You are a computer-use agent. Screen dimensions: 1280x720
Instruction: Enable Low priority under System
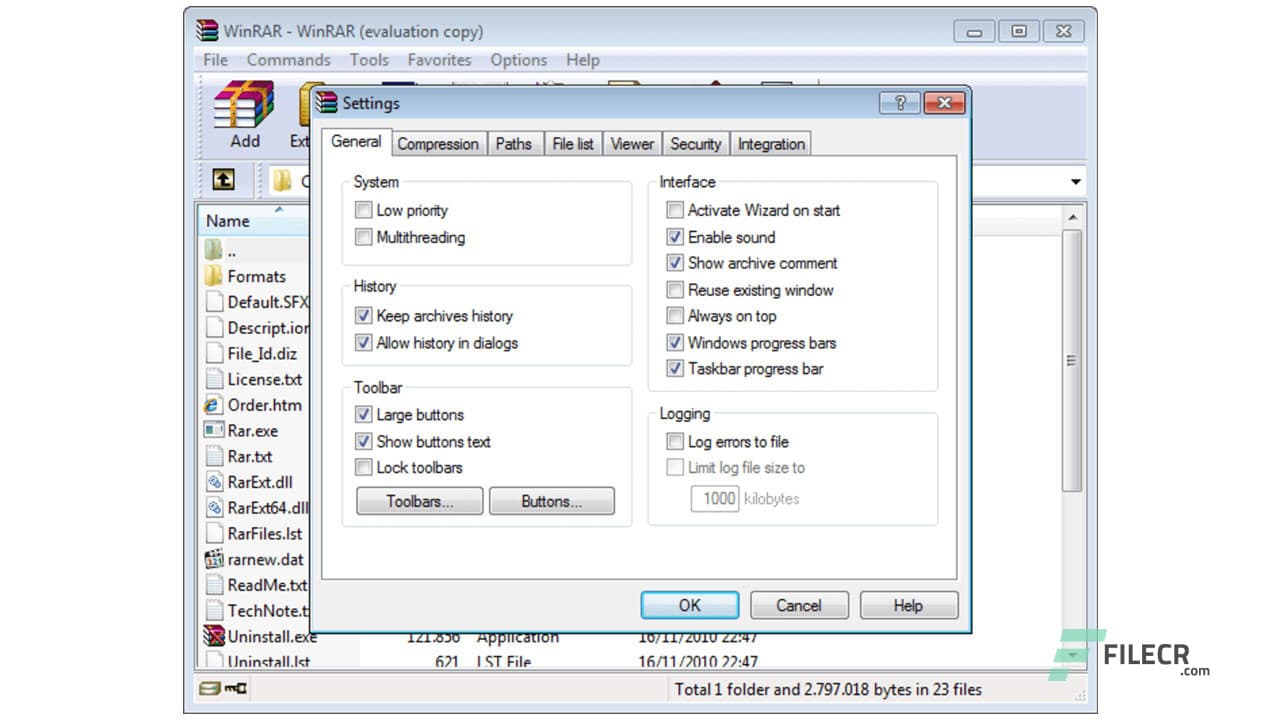(x=363, y=210)
